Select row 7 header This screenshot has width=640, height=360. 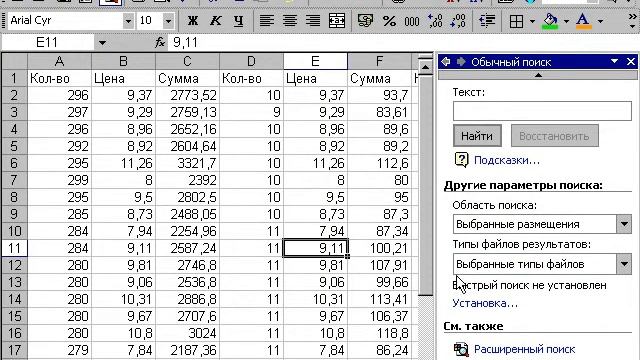(x=14, y=180)
